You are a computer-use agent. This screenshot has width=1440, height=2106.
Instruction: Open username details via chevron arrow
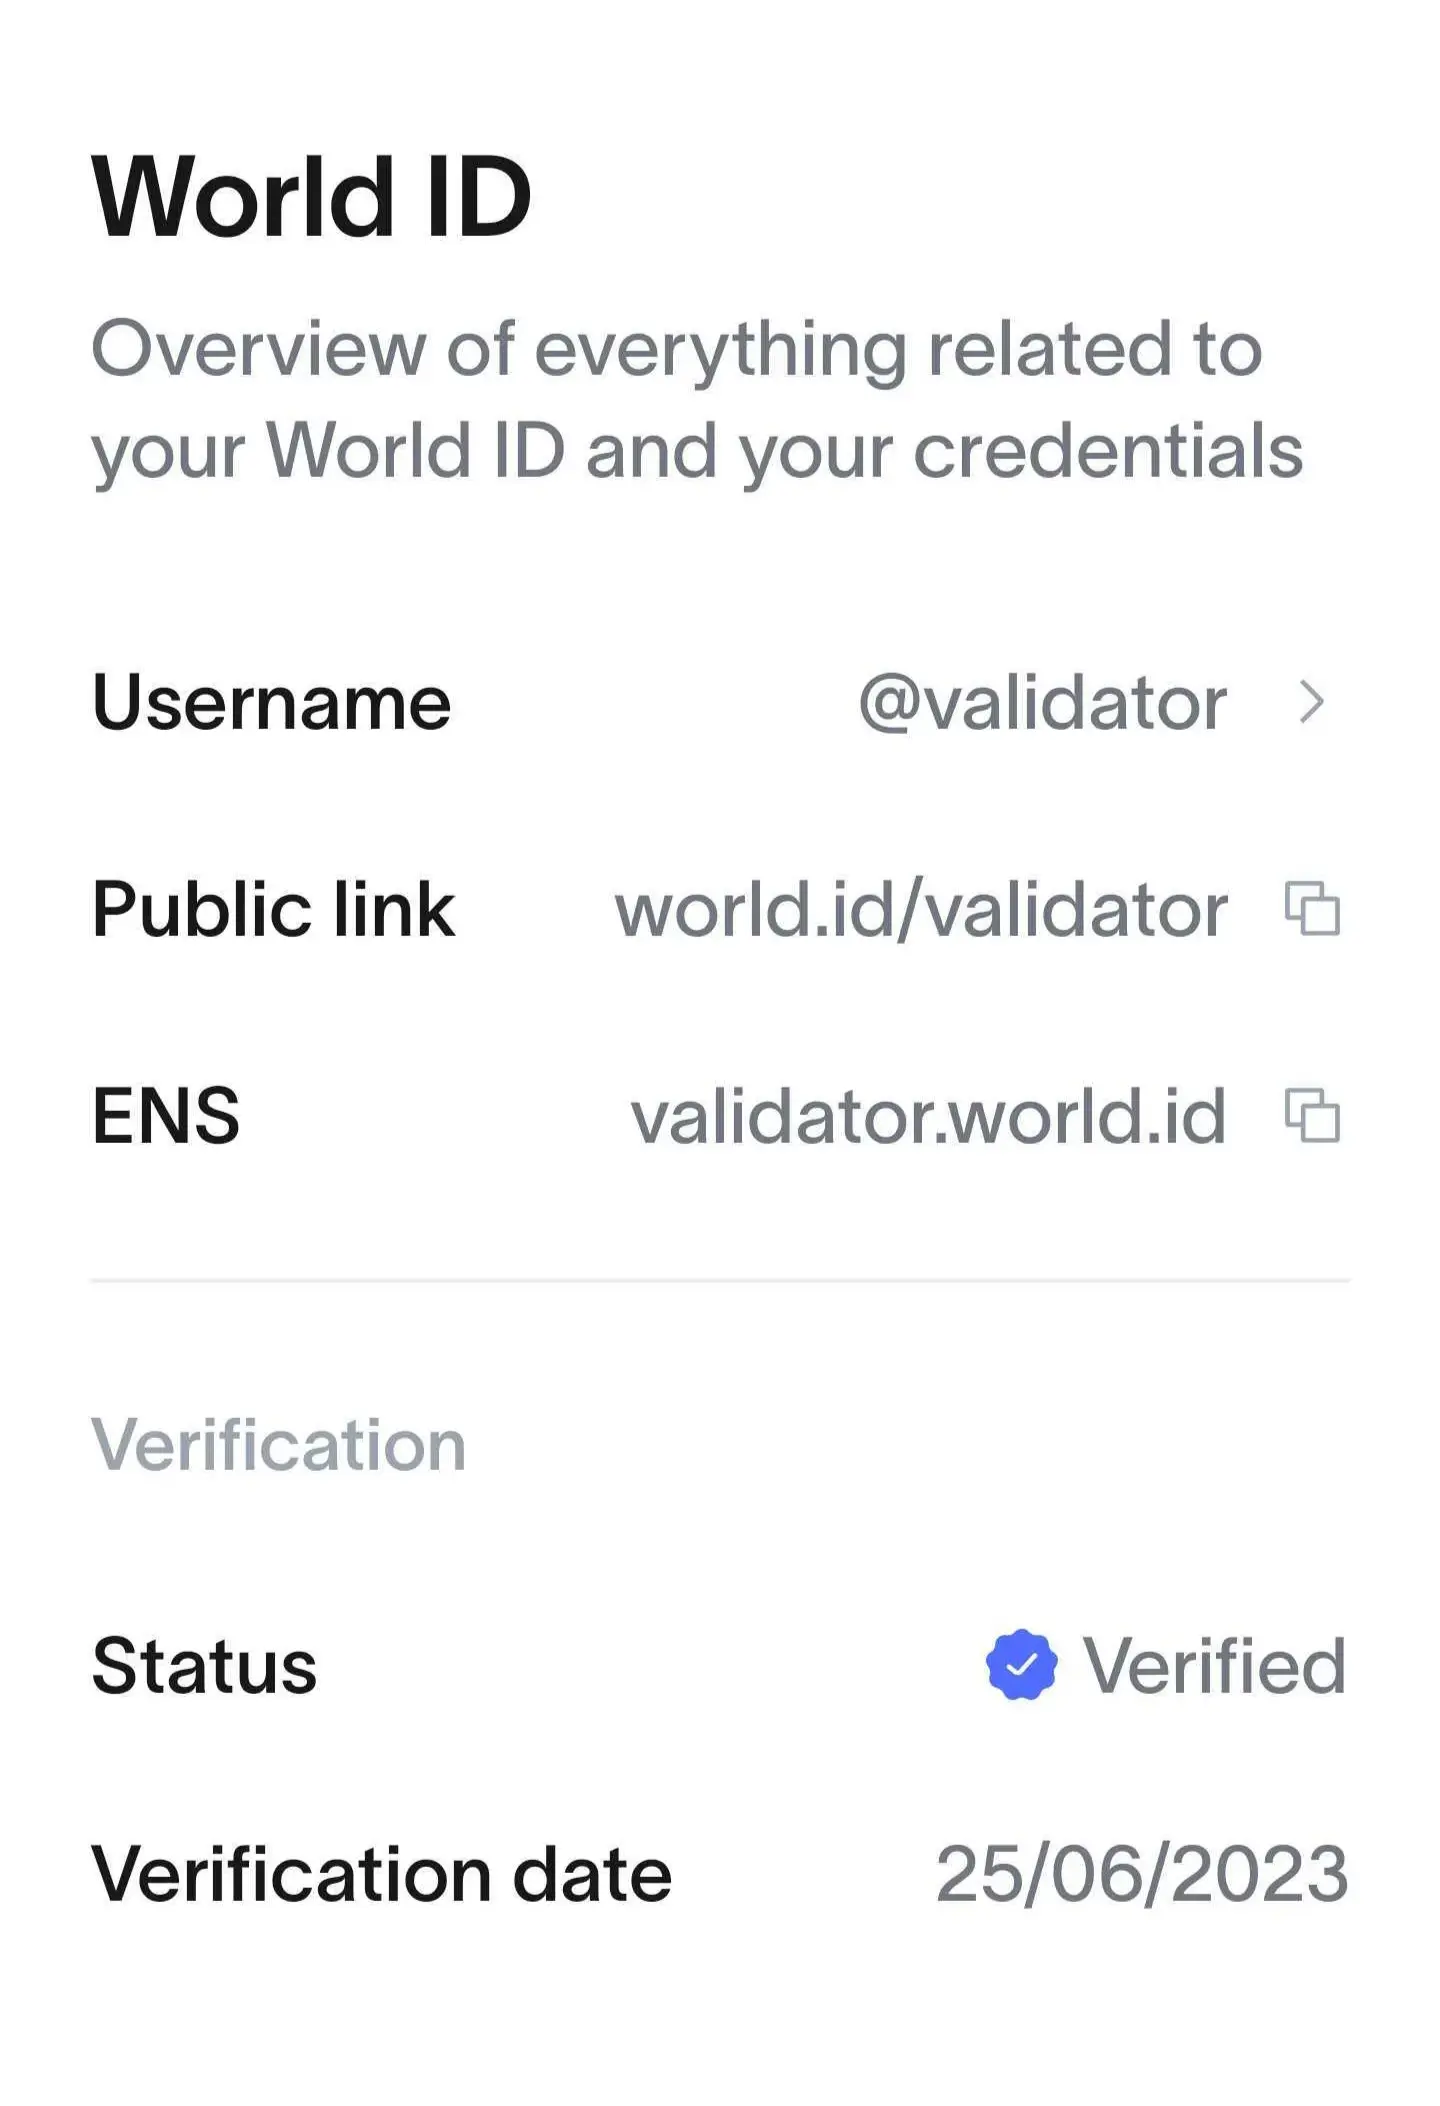tap(1311, 702)
